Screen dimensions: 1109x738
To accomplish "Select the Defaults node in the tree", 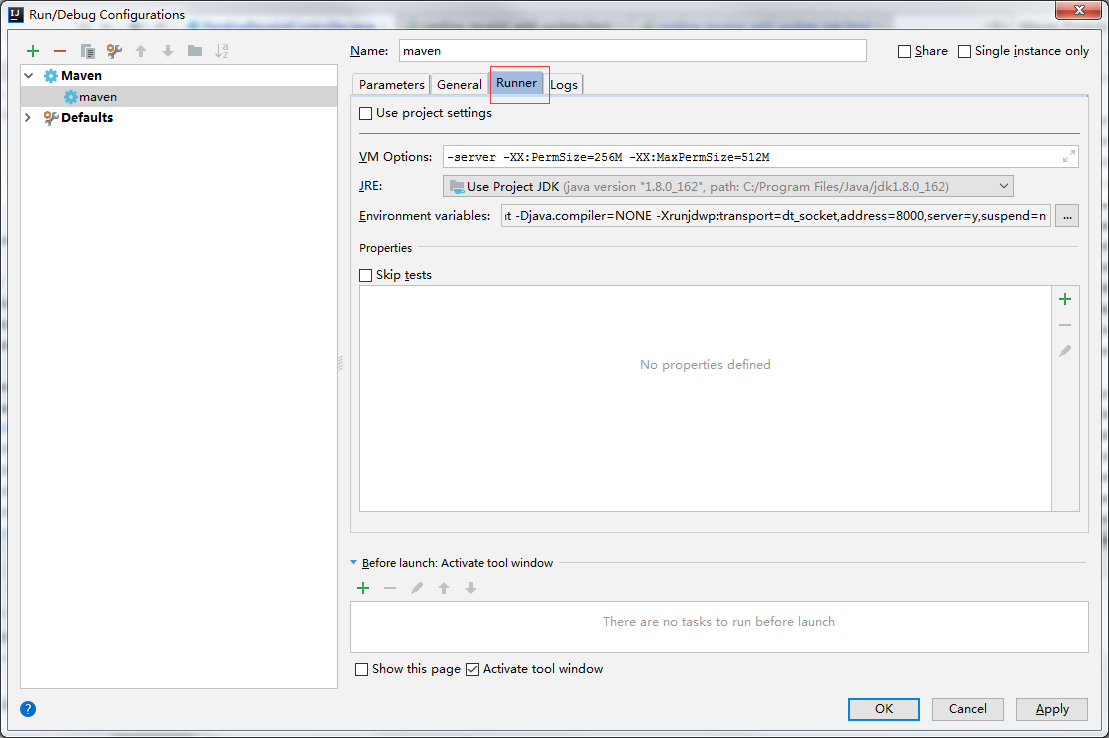I will click(87, 117).
